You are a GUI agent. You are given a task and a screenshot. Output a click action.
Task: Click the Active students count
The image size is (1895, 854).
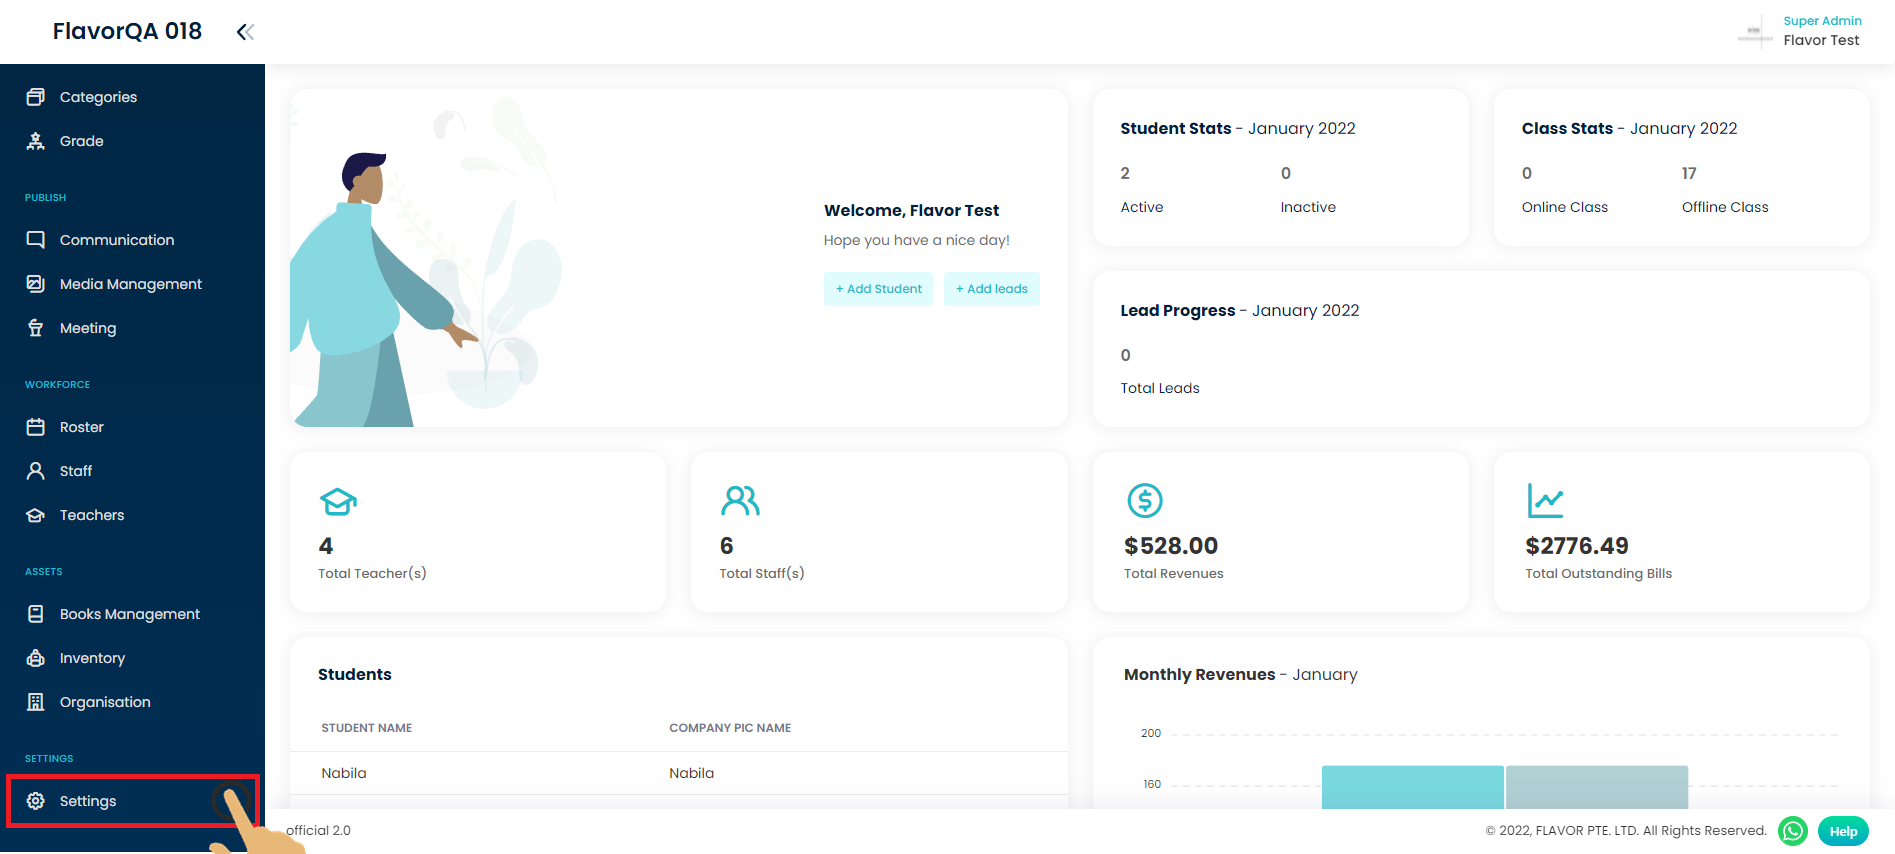(x=1125, y=173)
